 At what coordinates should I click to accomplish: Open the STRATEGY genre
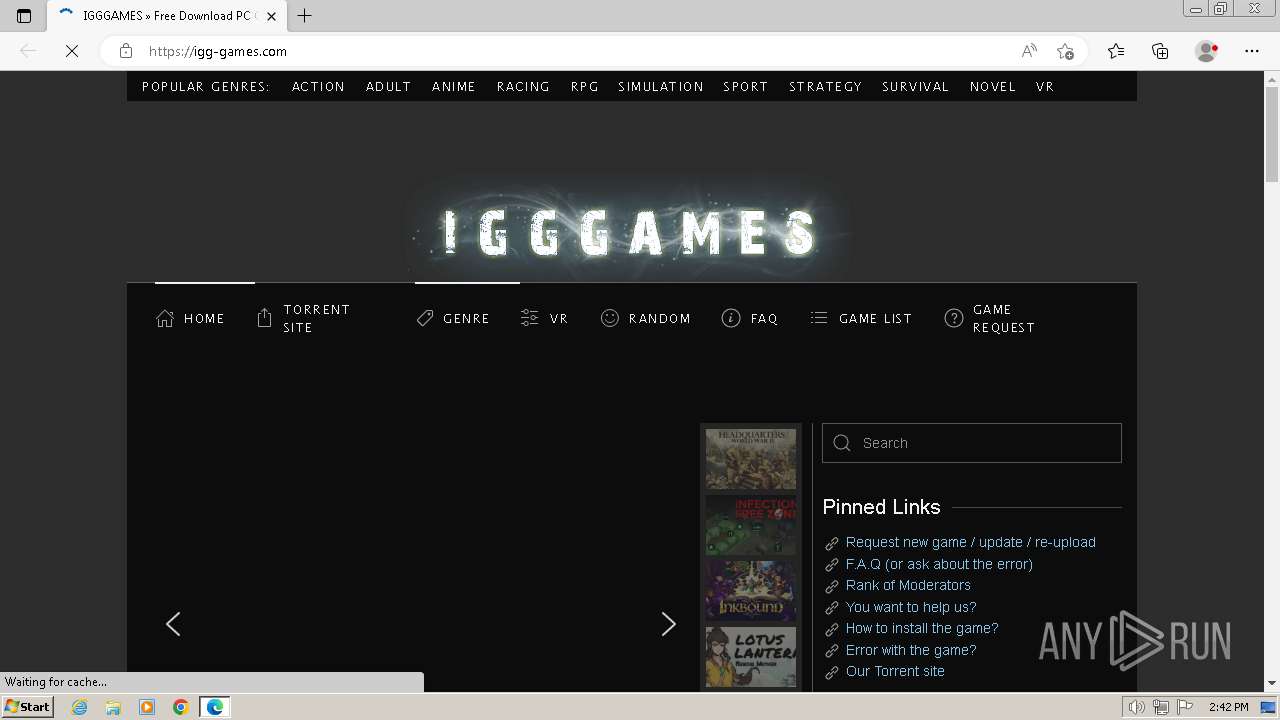pos(825,87)
